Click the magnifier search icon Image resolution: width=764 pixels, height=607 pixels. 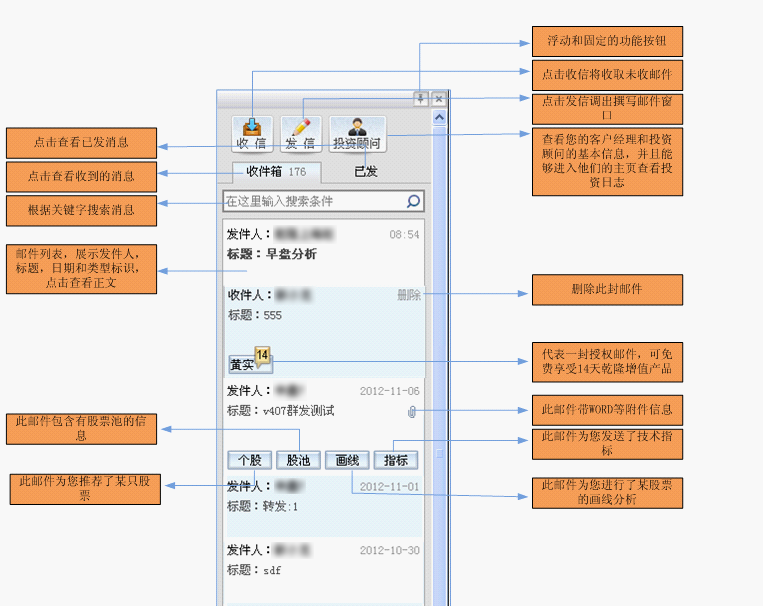tap(414, 201)
